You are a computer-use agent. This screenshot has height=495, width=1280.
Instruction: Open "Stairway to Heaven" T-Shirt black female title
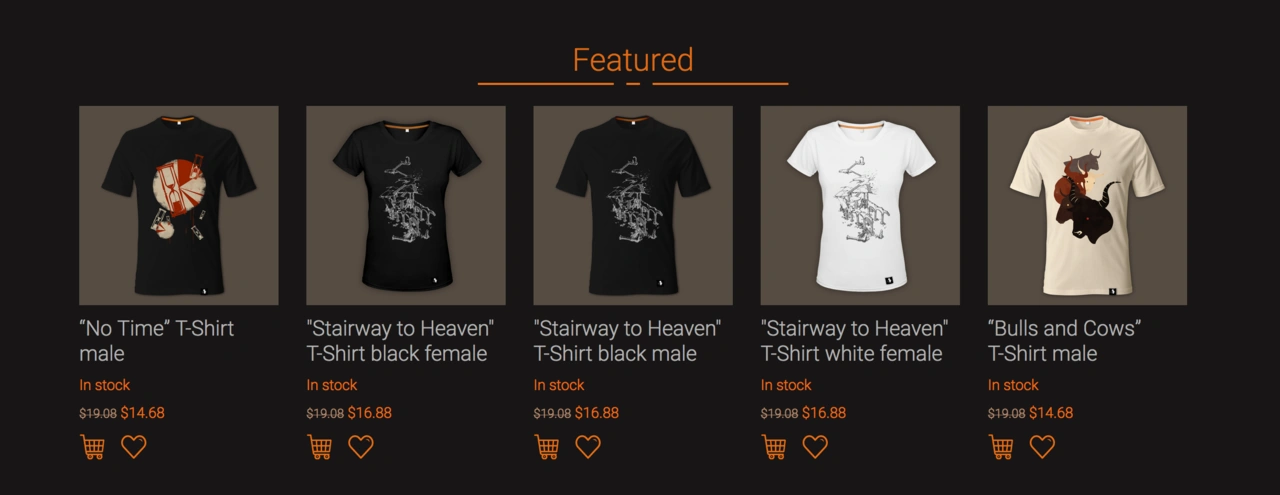(400, 341)
